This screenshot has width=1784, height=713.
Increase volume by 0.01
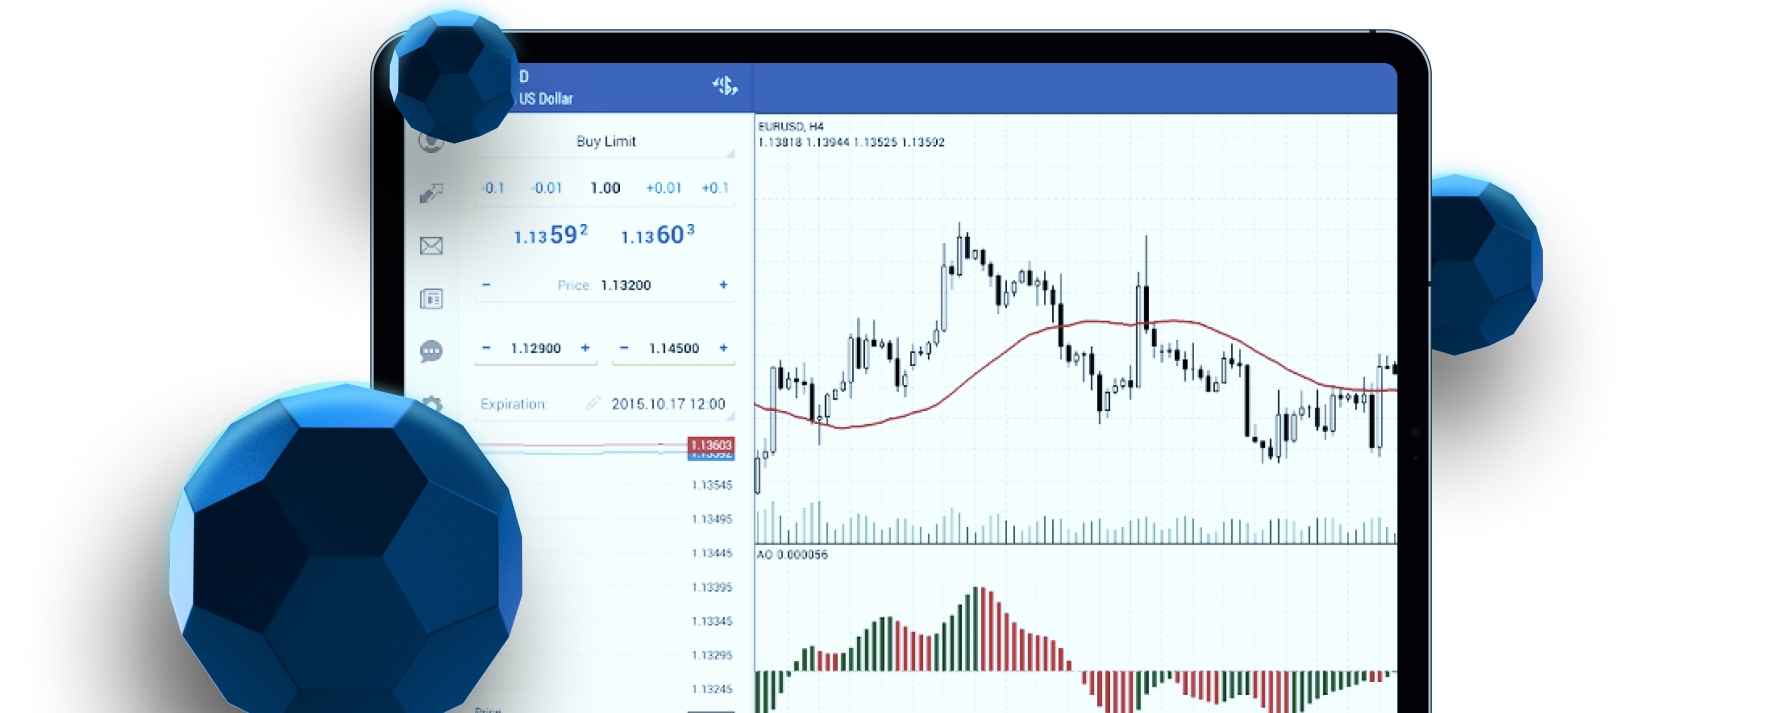(x=663, y=188)
